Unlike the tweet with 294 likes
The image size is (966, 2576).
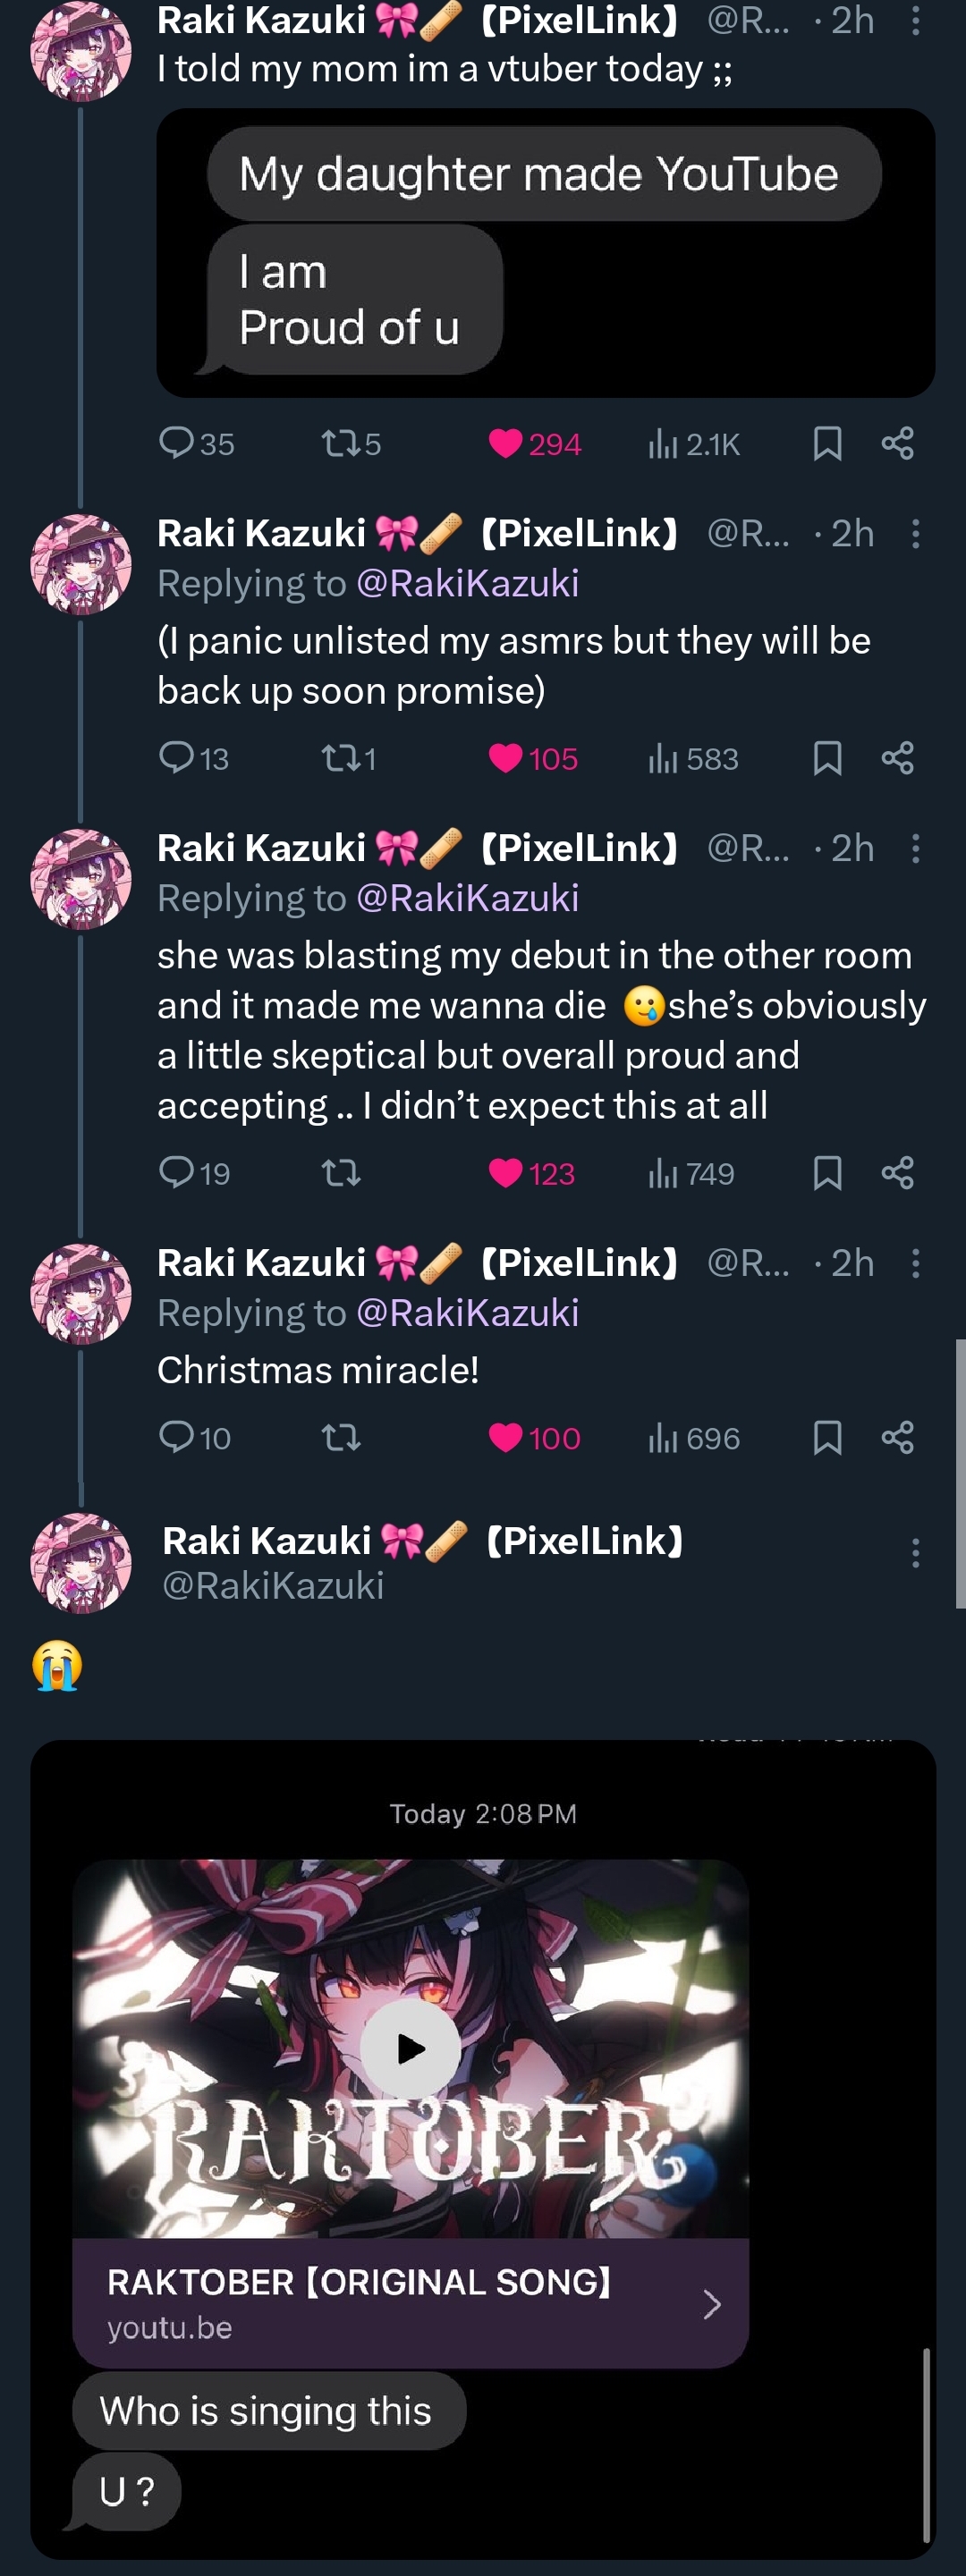(506, 443)
